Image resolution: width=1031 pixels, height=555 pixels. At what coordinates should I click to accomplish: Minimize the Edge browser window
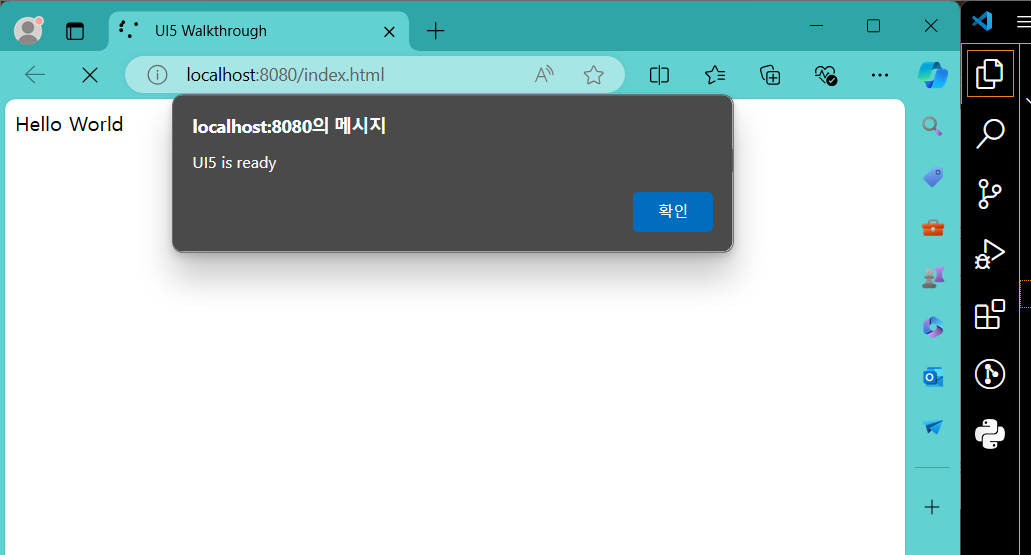[817, 26]
